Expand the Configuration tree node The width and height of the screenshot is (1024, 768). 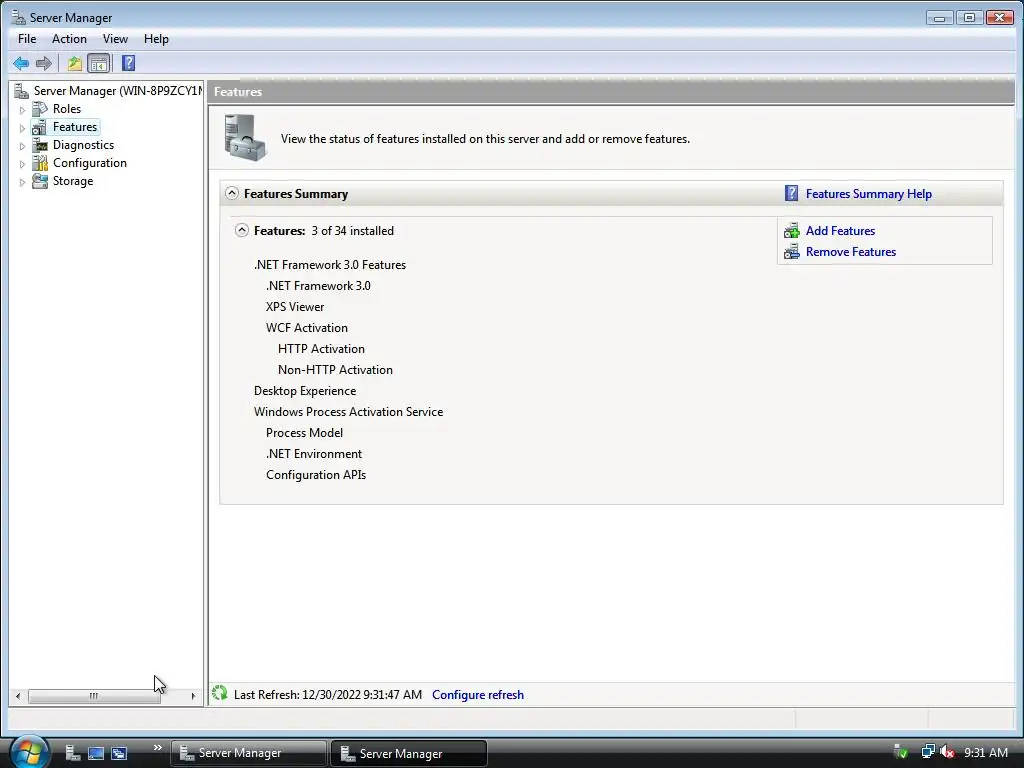(22, 164)
